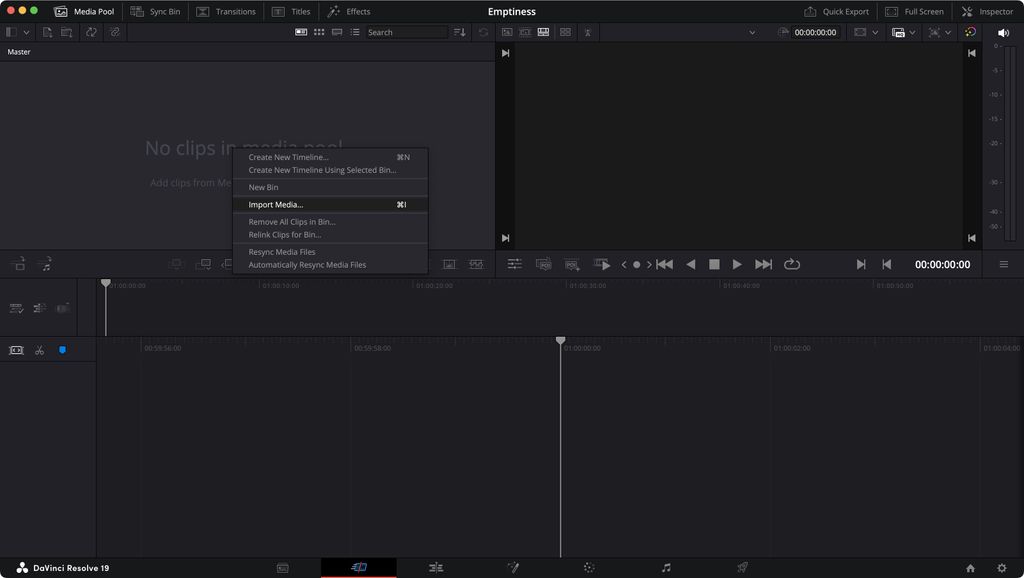Select New Bin in the context menu
1024x578 pixels.
click(263, 187)
